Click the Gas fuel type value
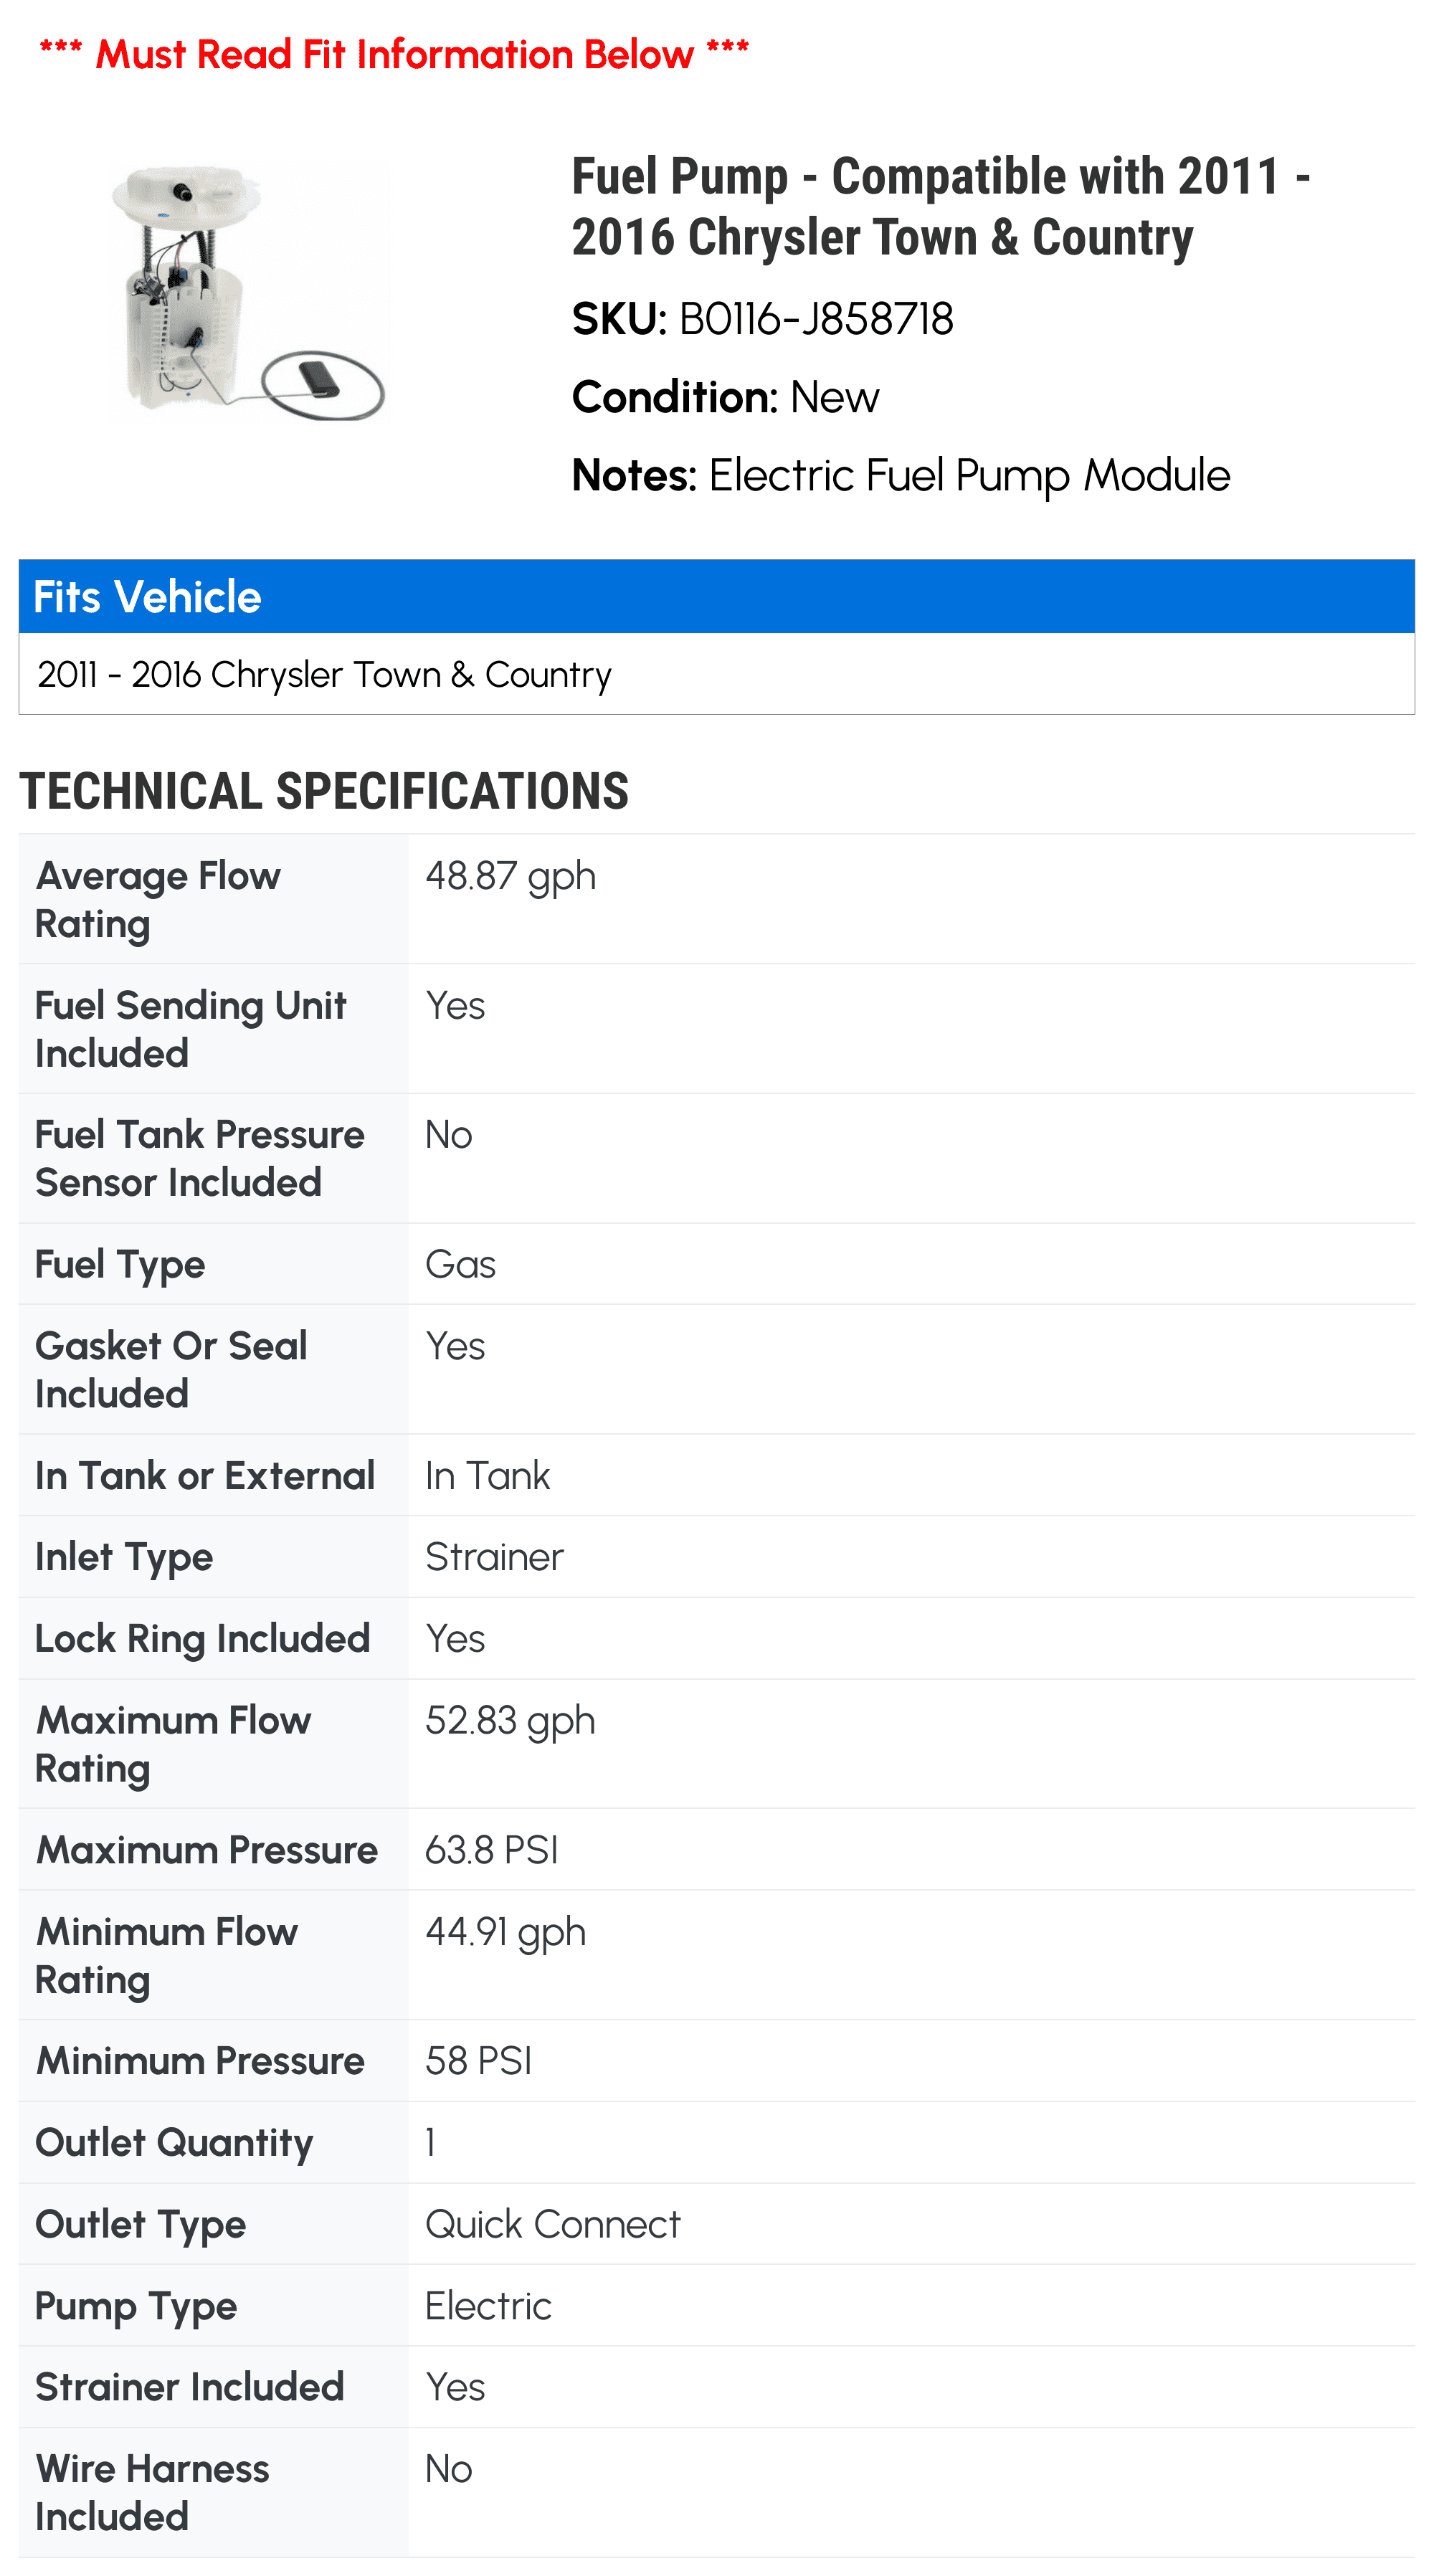 point(460,1265)
